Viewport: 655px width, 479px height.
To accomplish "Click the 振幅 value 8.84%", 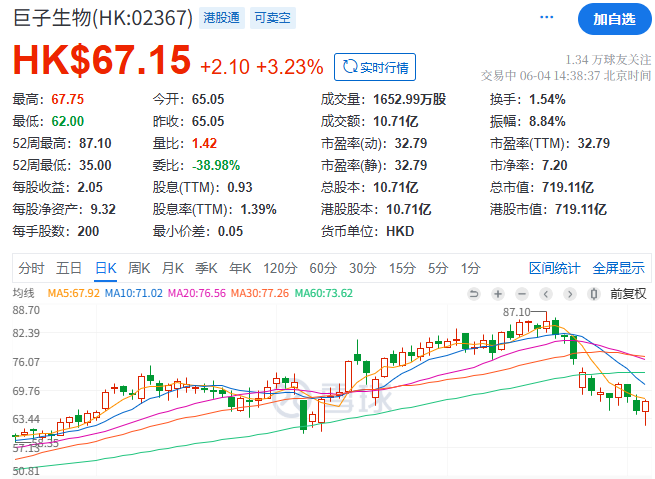I will (547, 122).
